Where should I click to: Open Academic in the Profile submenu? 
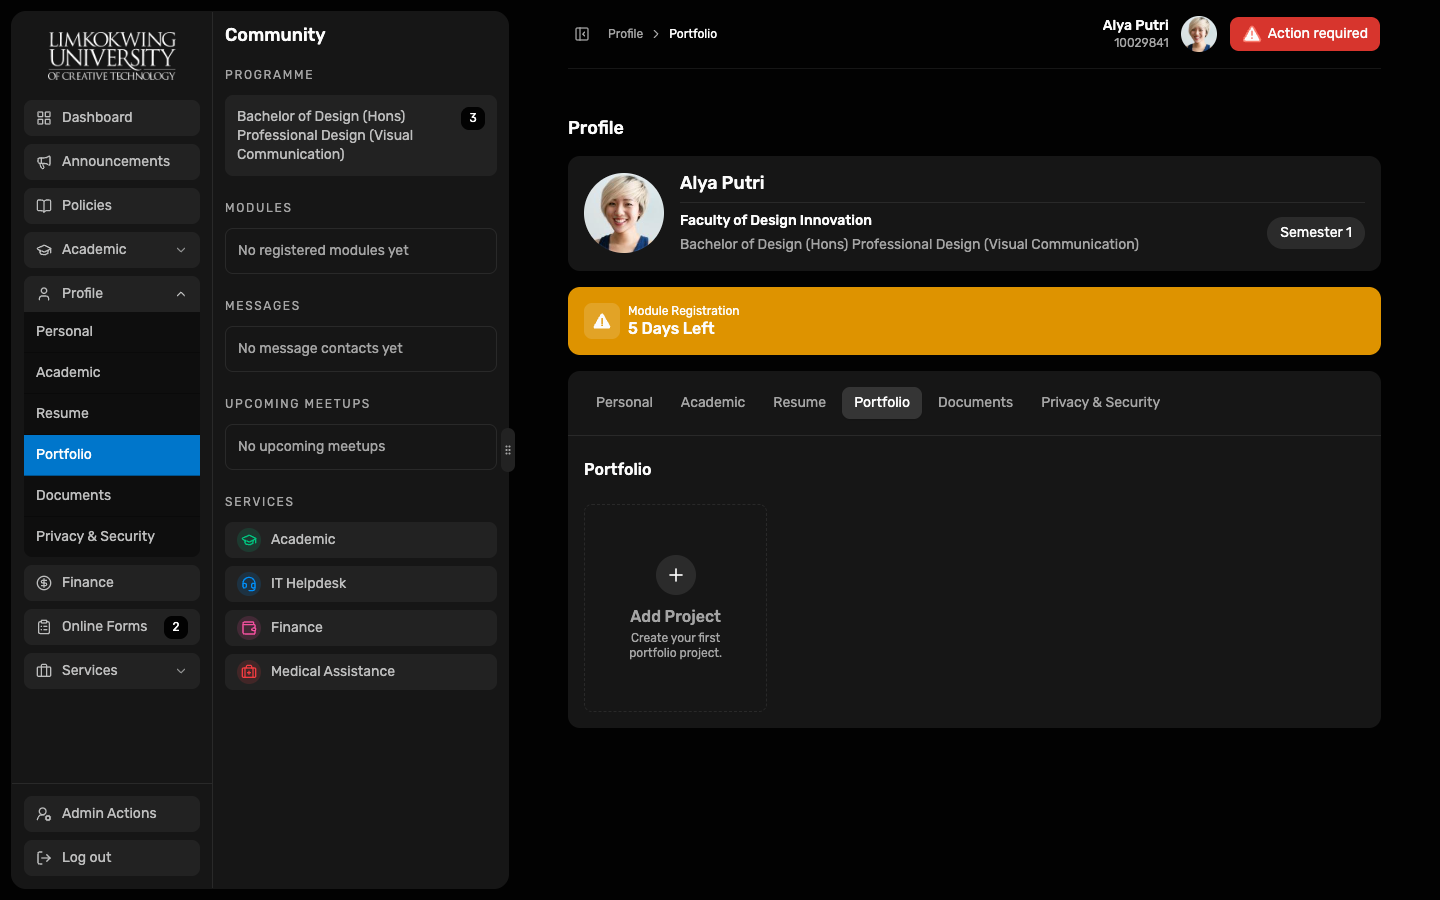(x=112, y=373)
